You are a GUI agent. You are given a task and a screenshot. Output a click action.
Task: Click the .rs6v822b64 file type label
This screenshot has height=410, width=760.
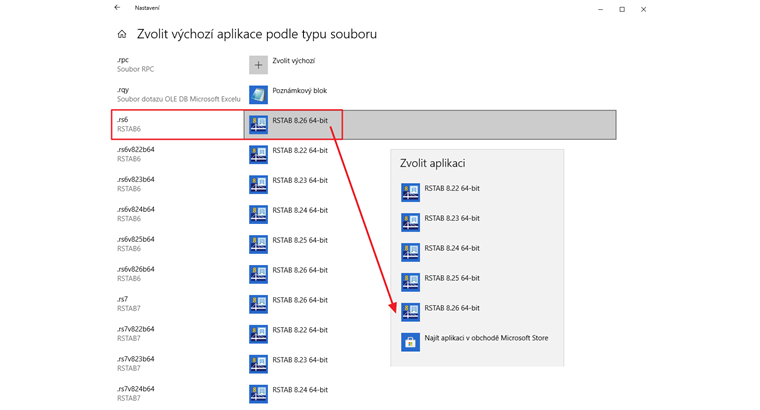click(136, 150)
